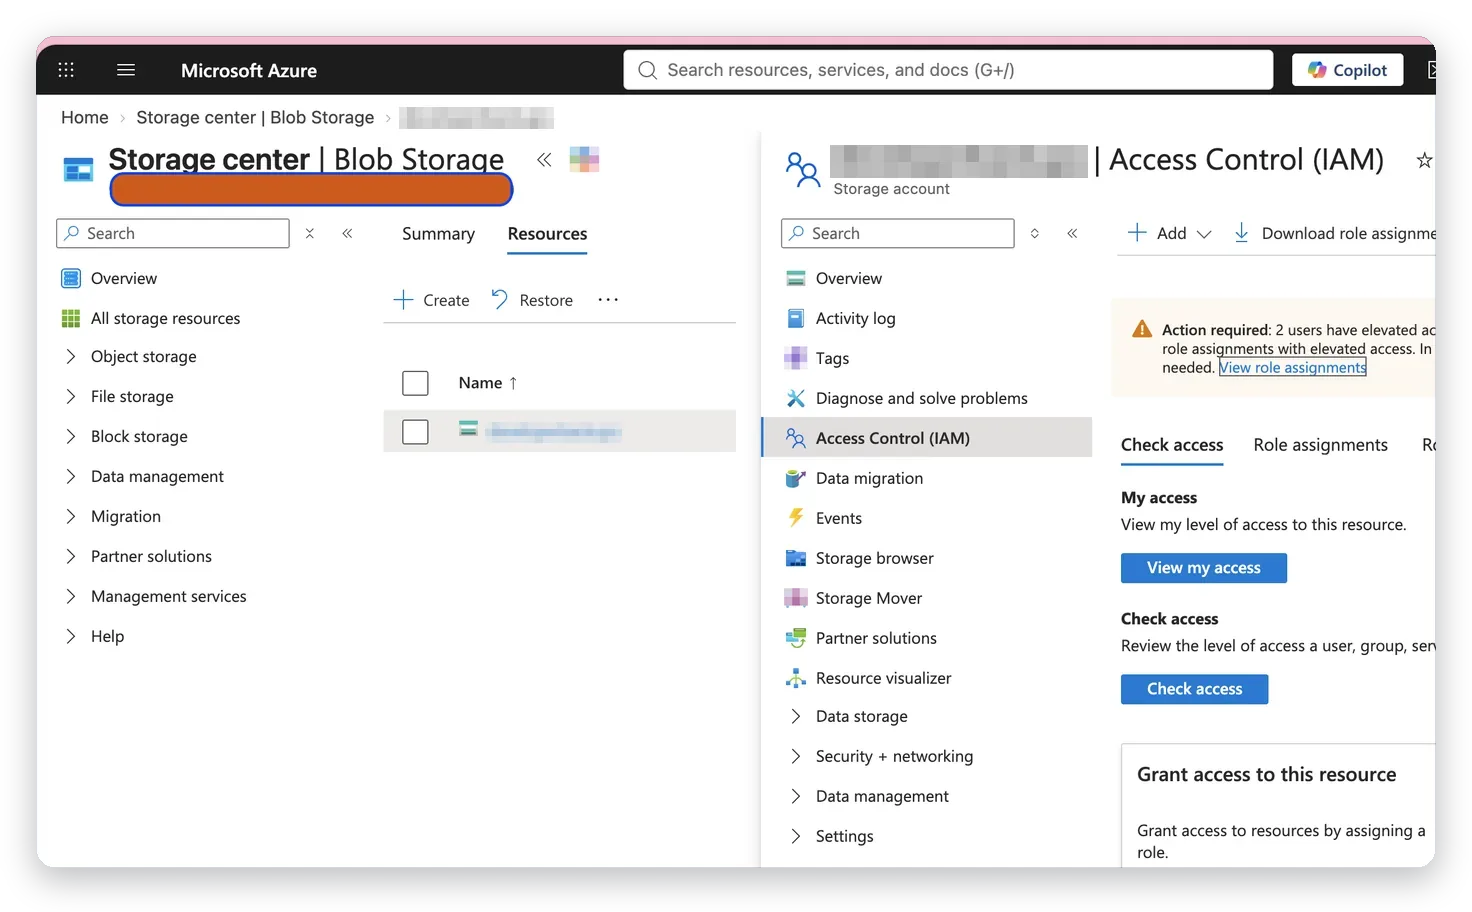Open Data migration
Image resolution: width=1472 pixels, height=912 pixels.
pyautogui.click(x=869, y=478)
